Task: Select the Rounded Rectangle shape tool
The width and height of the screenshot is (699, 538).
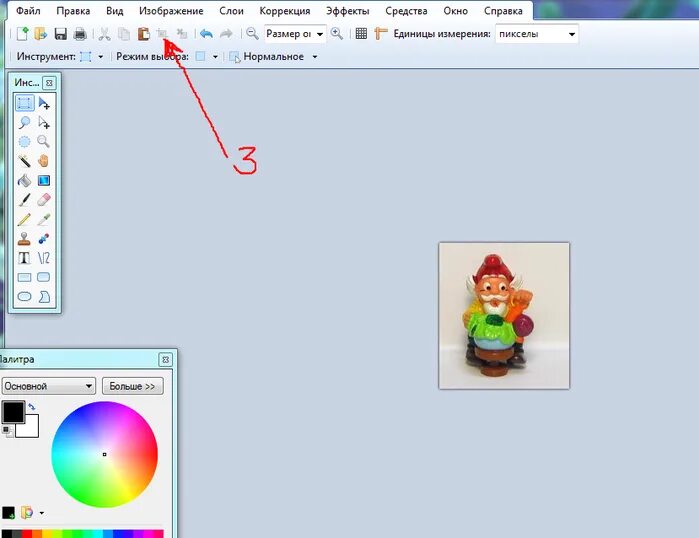Action: 44,277
